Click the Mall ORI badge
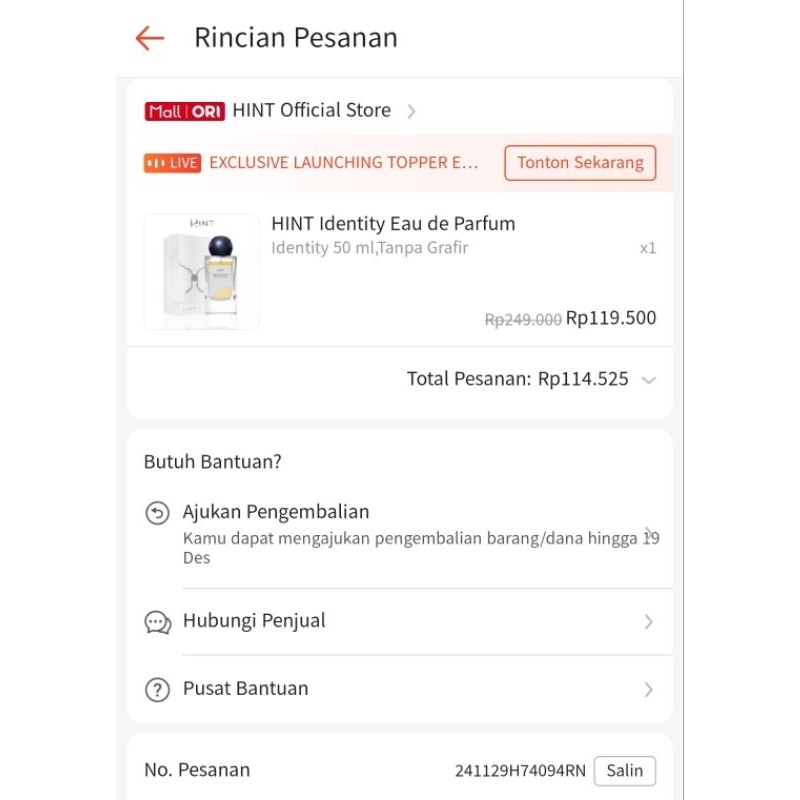The width and height of the screenshot is (800, 800). pos(184,111)
